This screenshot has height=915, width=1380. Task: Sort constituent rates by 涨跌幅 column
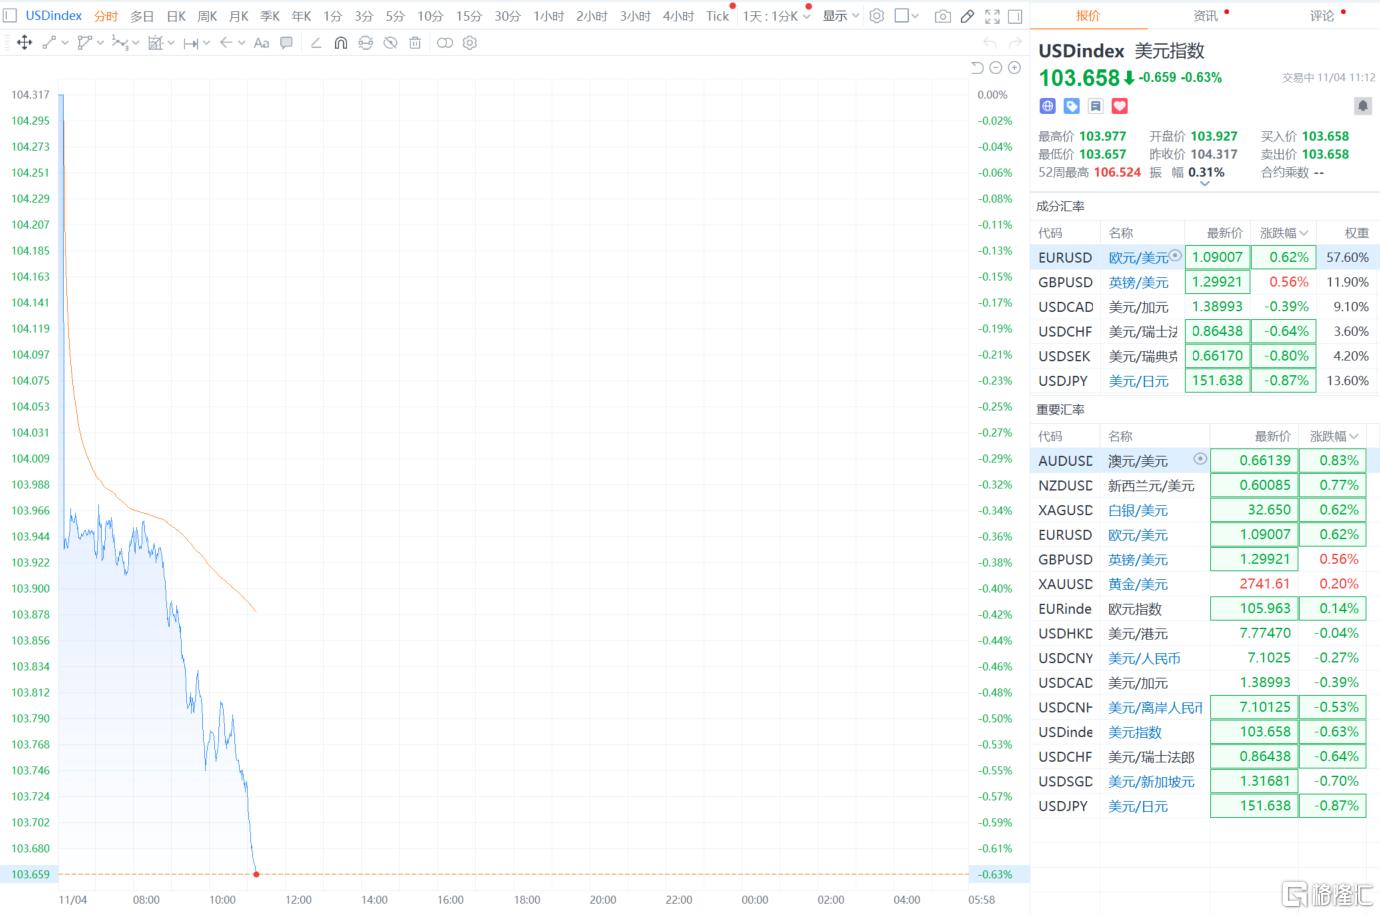1283,233
